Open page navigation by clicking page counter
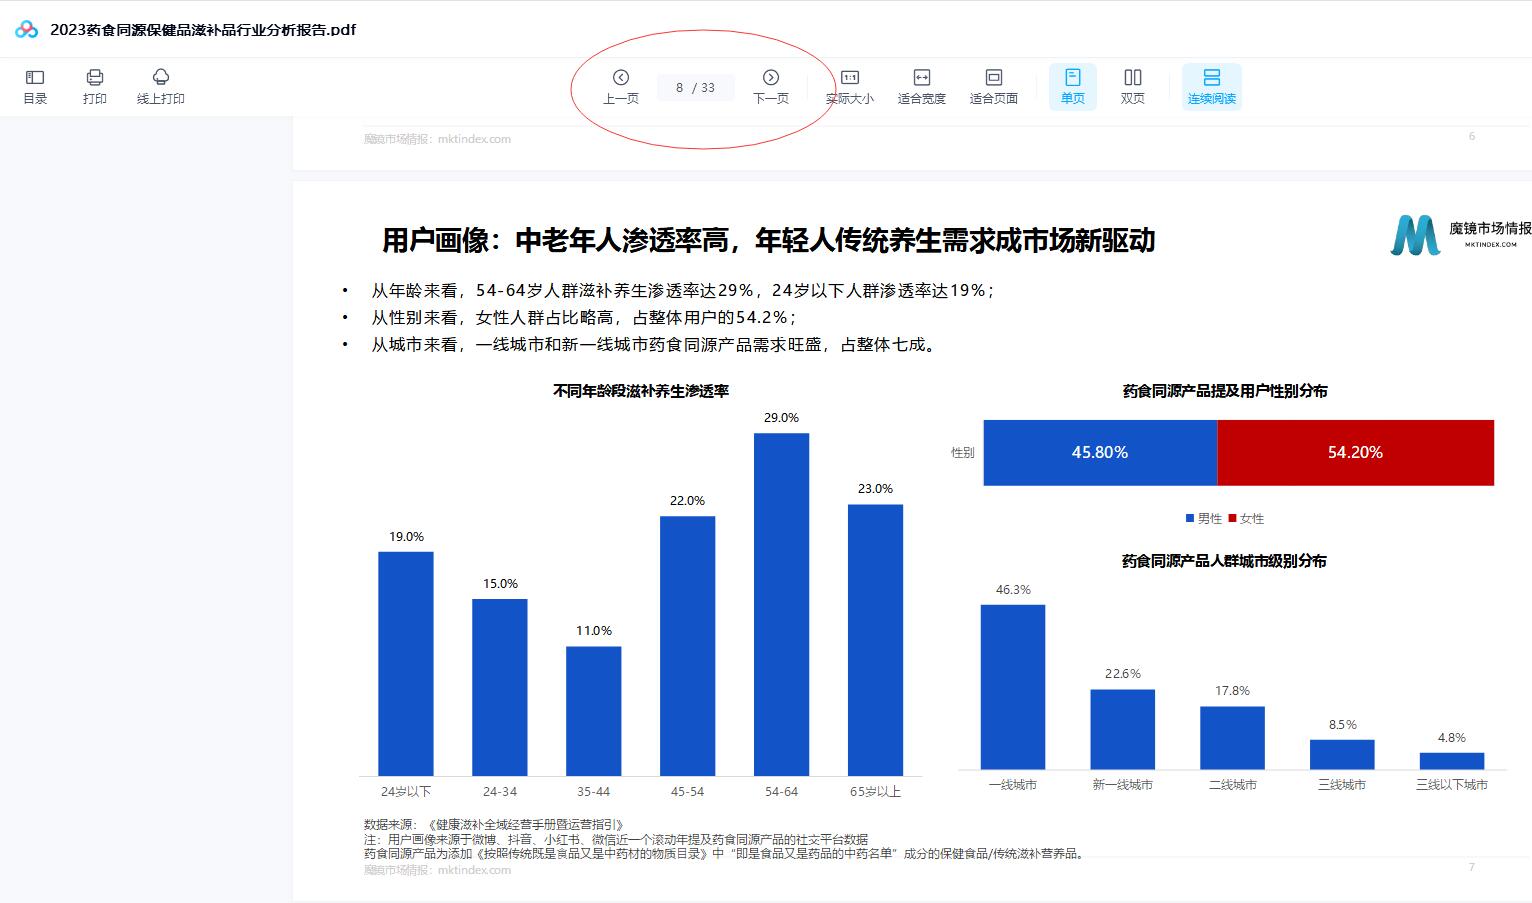This screenshot has height=903, width=1532. 695,87
